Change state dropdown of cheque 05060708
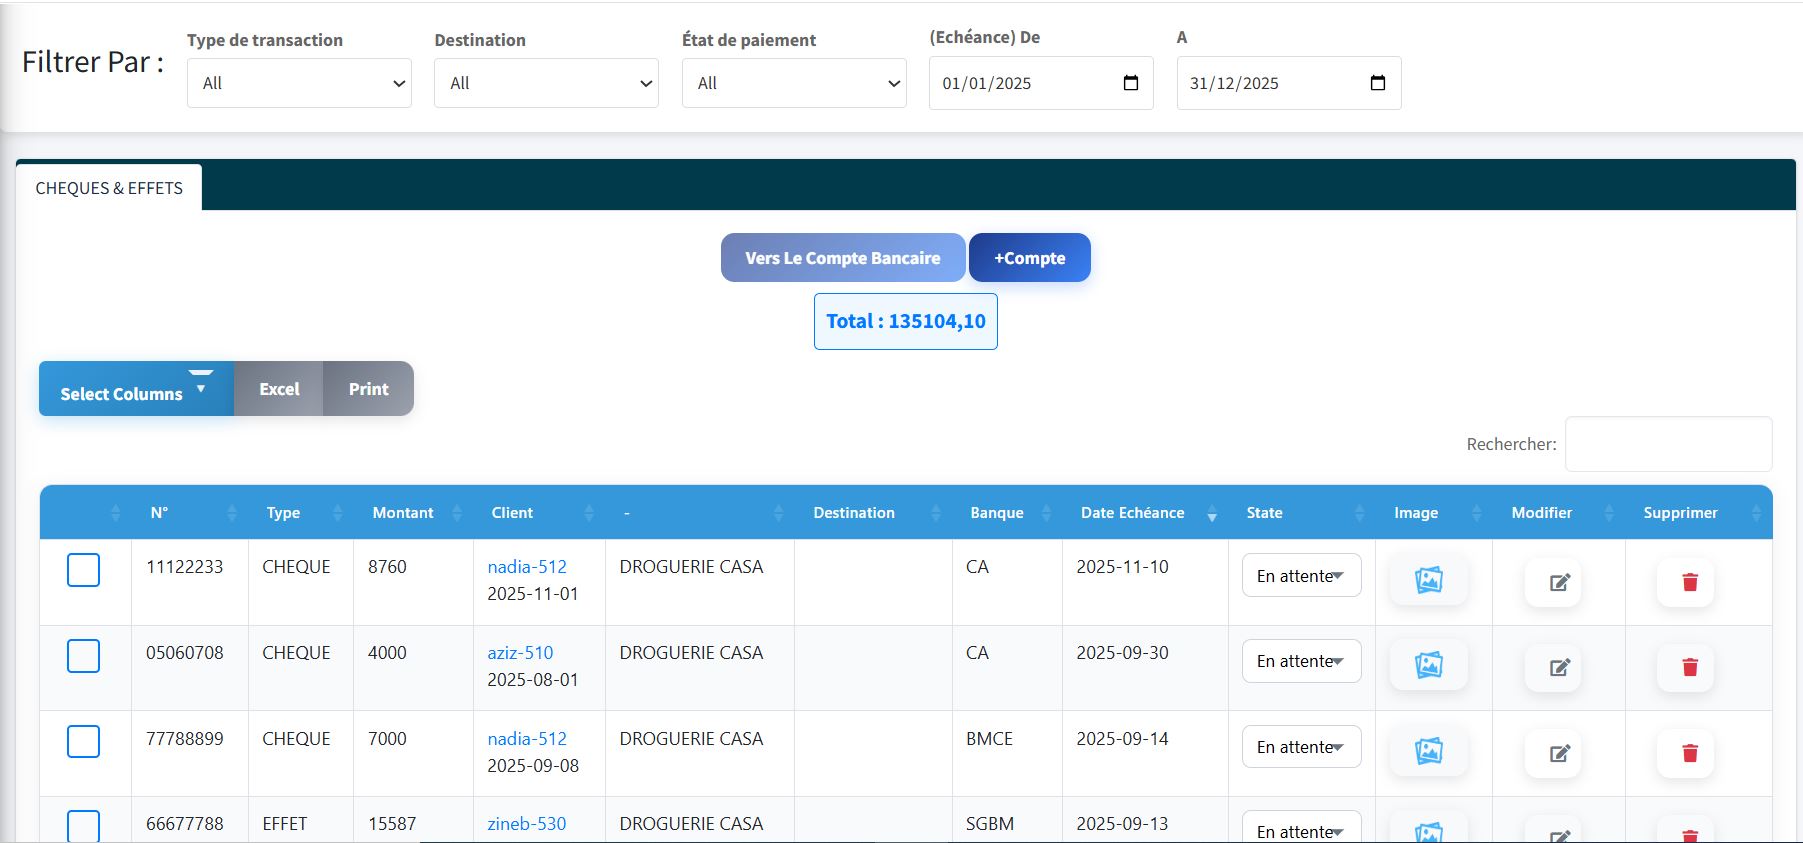 1301,661
